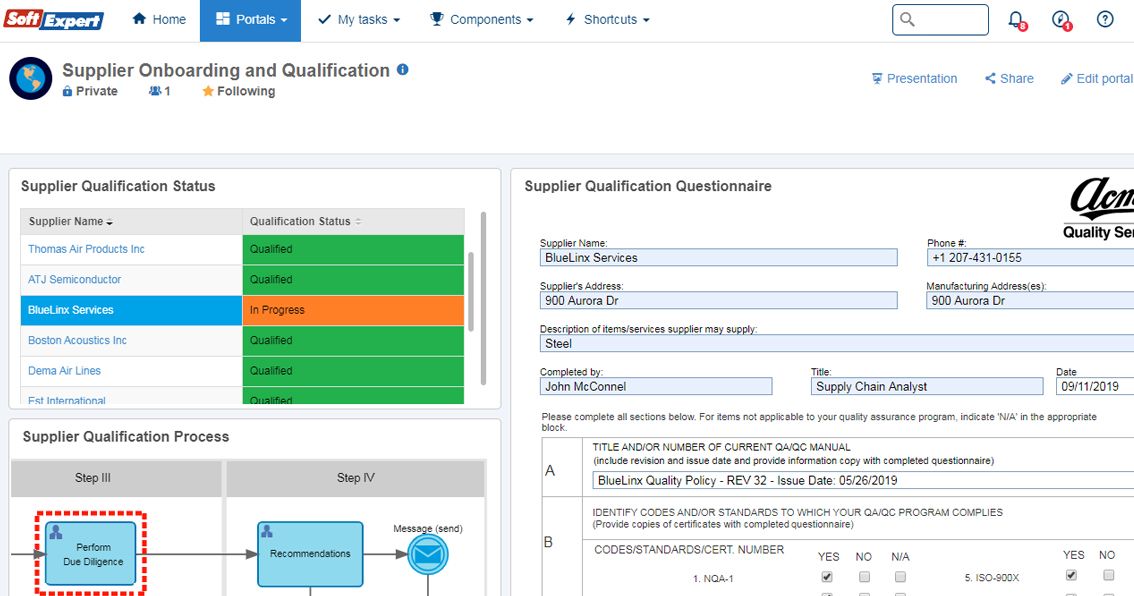Click the Title field Supply Chain Analyst
This screenshot has width=1134, height=596.
point(927,386)
